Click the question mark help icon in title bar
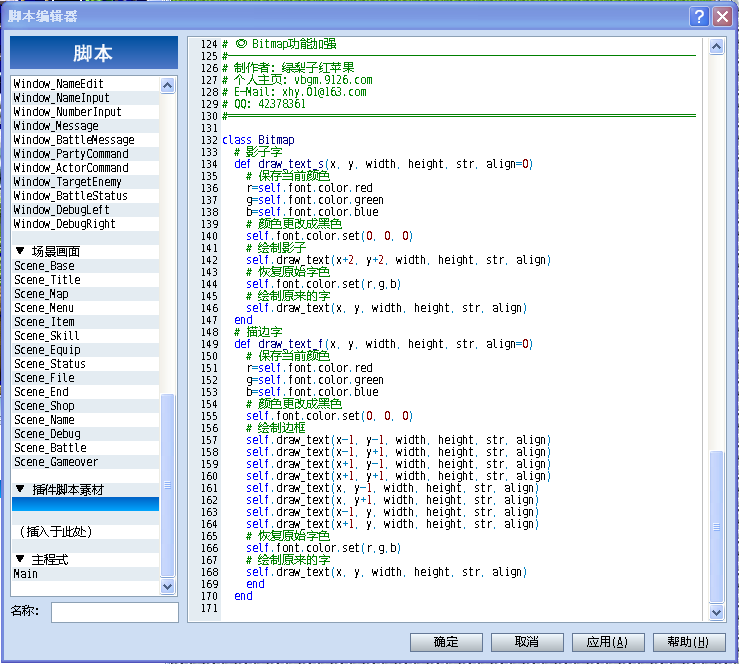The width and height of the screenshot is (739, 664). [x=699, y=16]
